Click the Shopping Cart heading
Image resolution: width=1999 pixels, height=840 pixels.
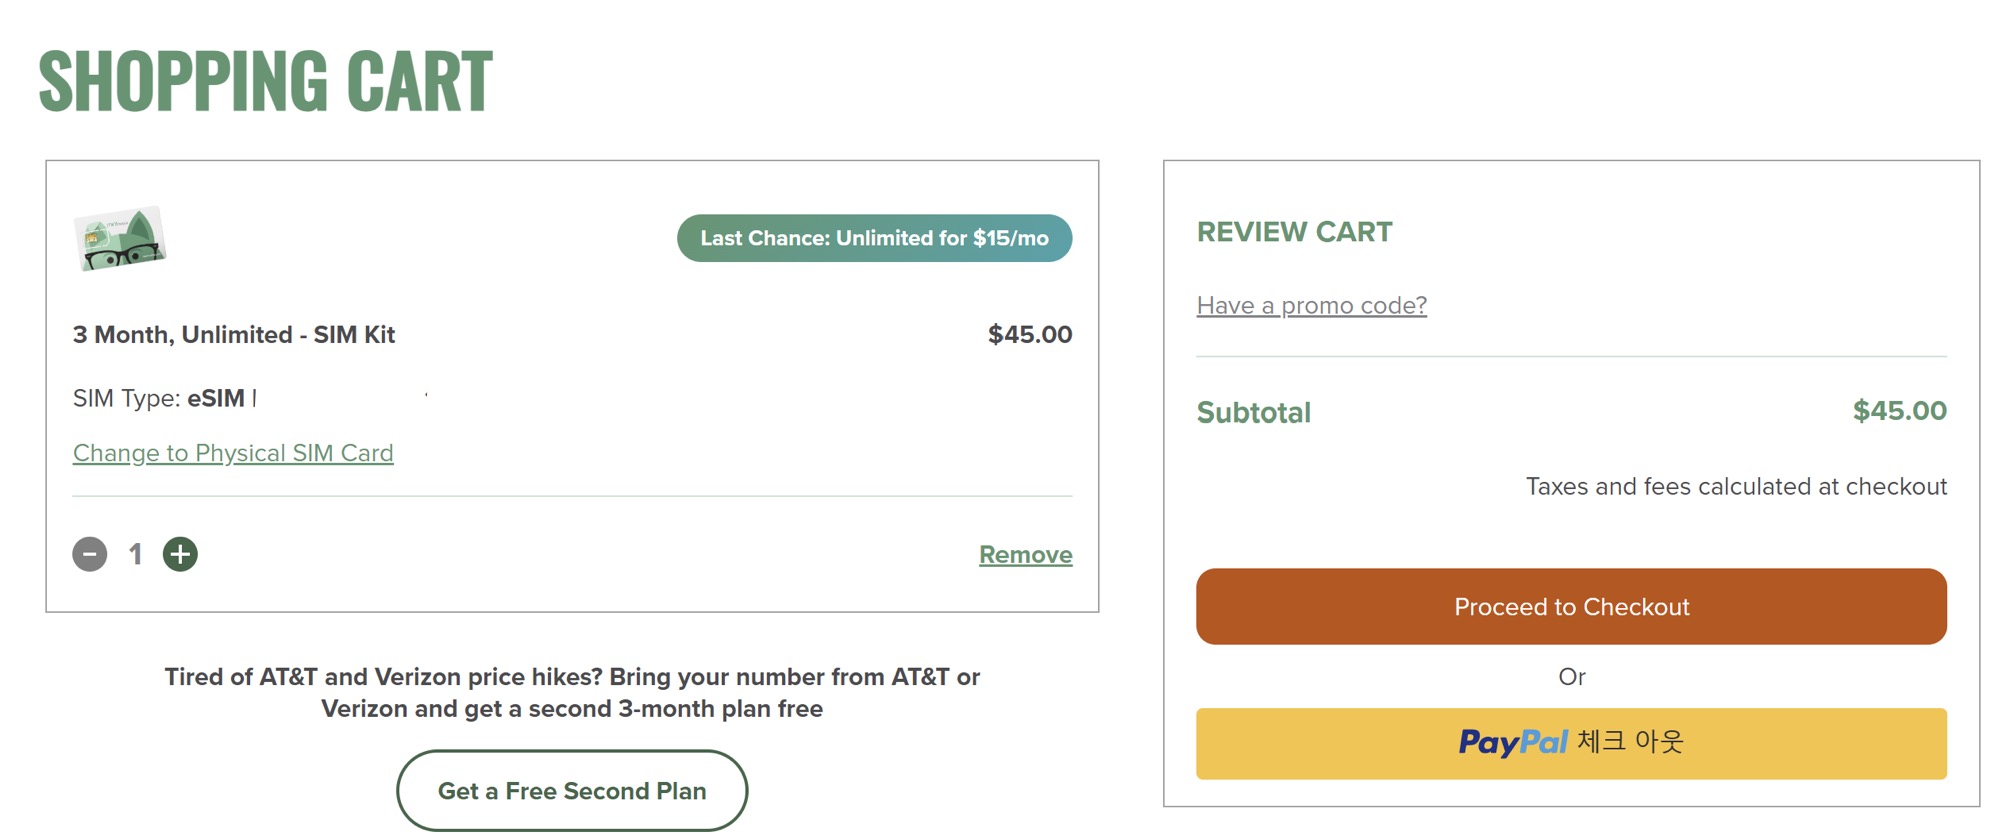266,81
